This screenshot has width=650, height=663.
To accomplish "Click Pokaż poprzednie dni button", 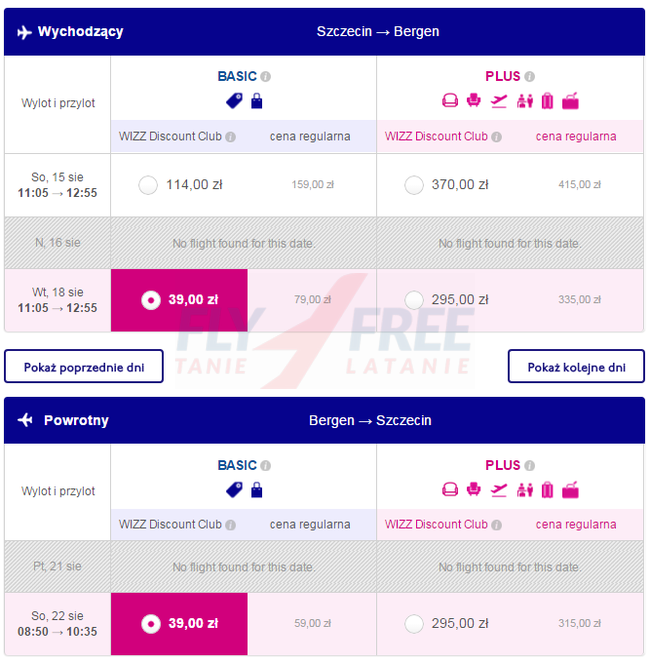I will tap(84, 366).
